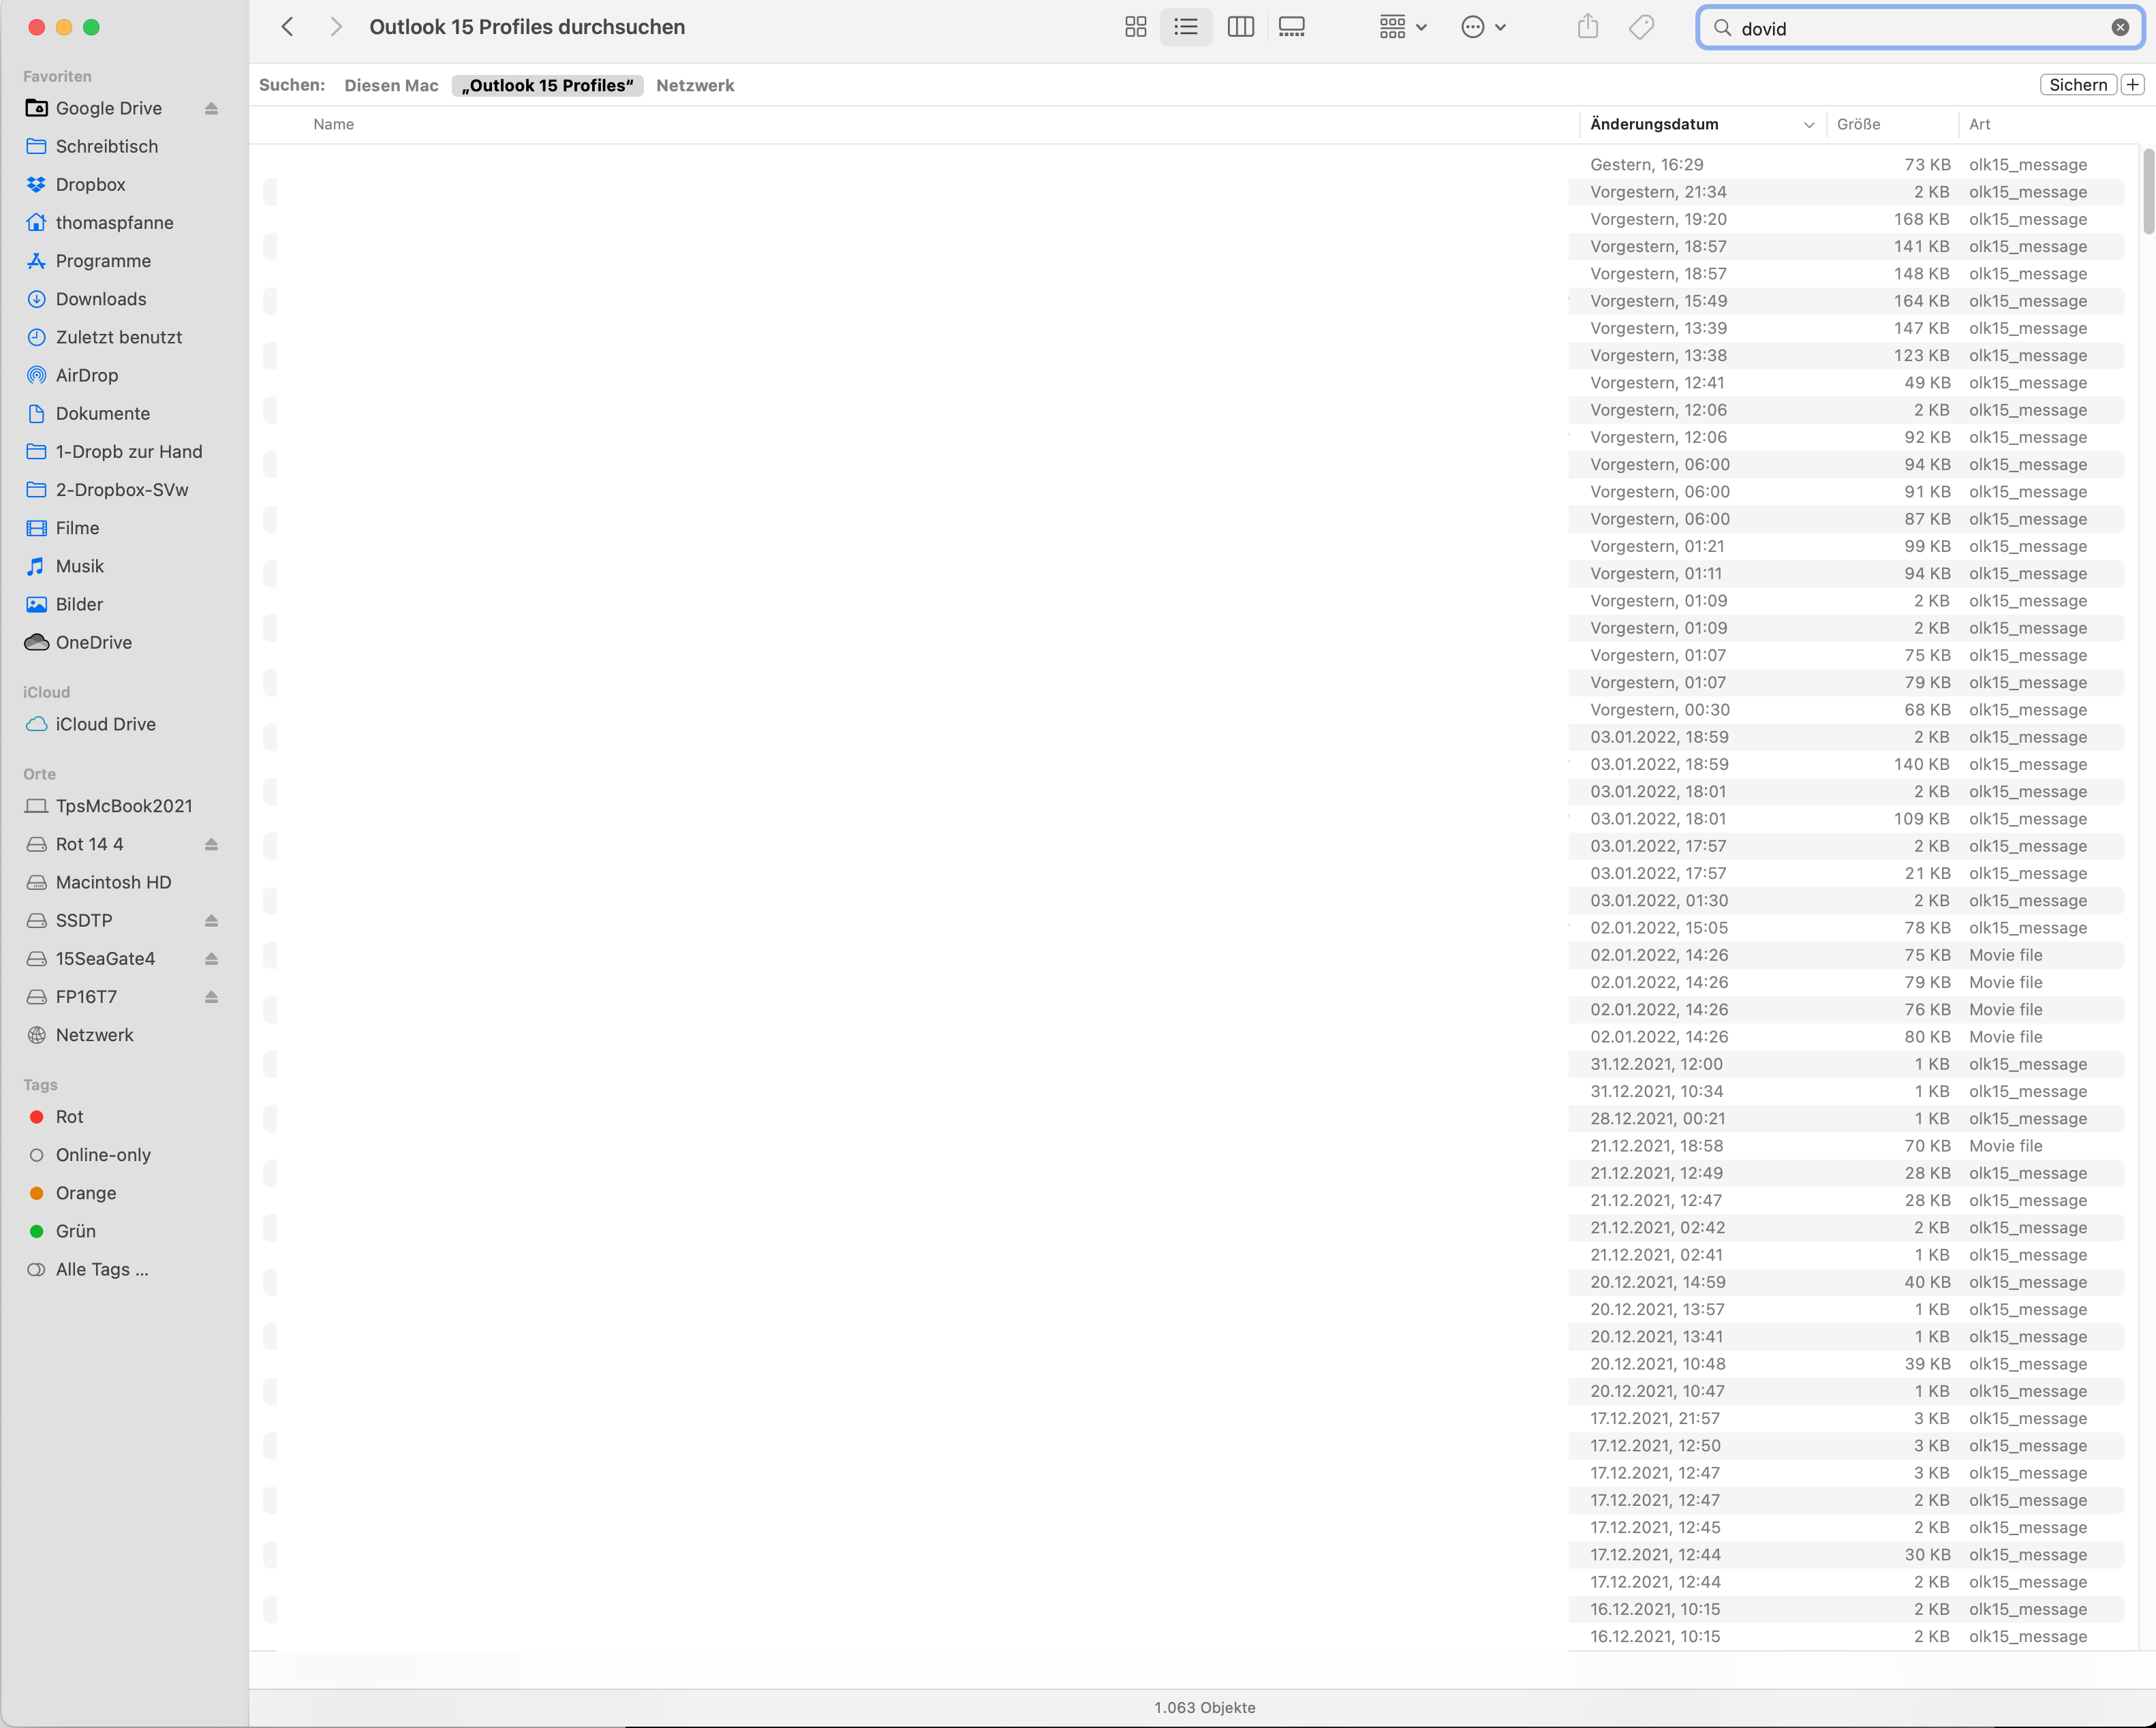Eject the SSDTP drive
Viewport: 2156px width, 1728px height.
(211, 920)
